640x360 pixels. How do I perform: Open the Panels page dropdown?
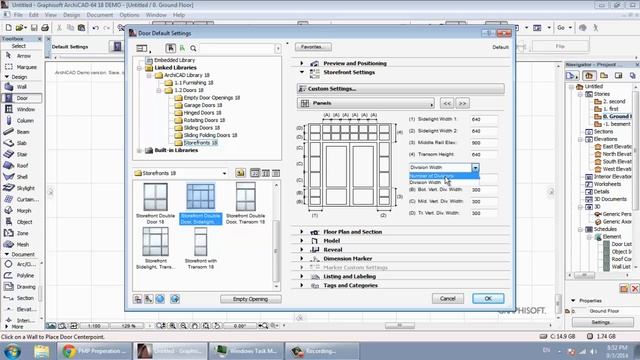click(x=366, y=103)
